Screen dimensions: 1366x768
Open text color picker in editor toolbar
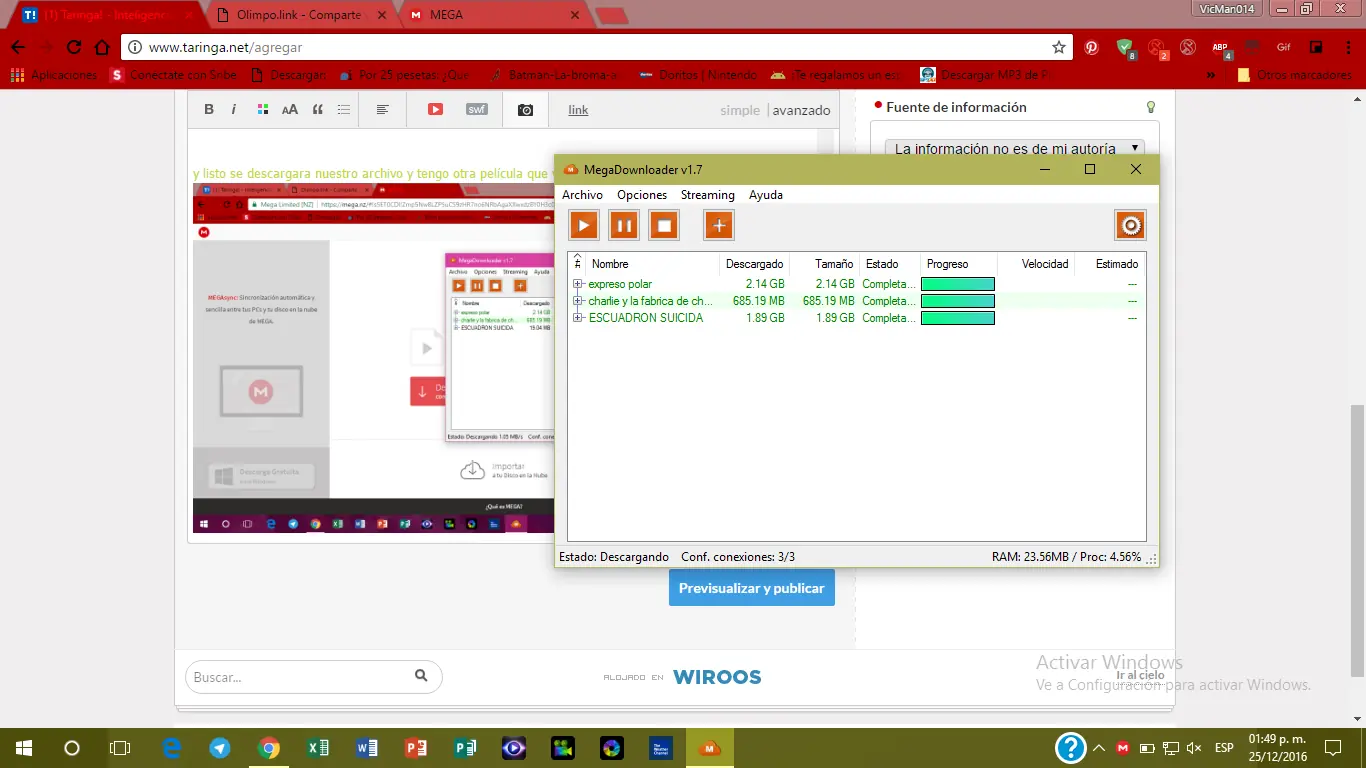[x=262, y=110]
